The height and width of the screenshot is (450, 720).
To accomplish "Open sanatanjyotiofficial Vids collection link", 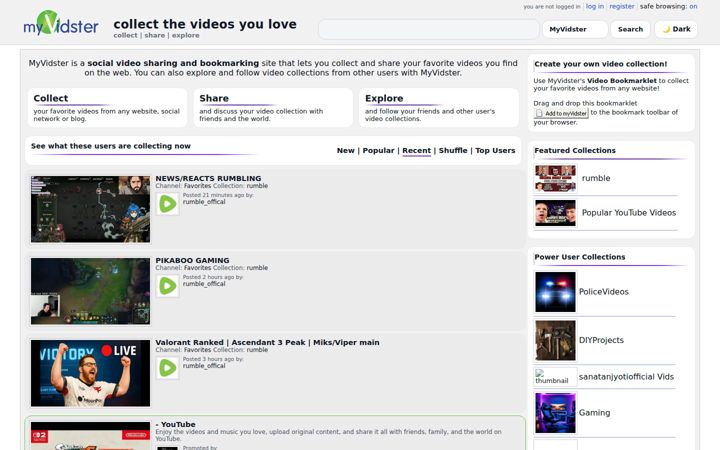I will pos(626,377).
